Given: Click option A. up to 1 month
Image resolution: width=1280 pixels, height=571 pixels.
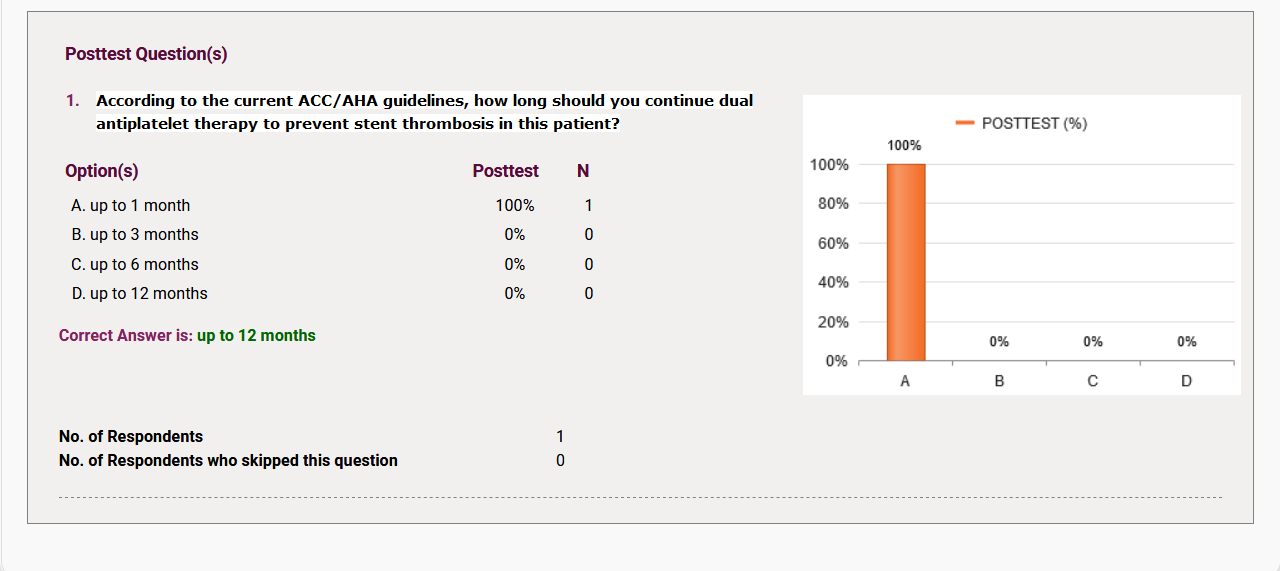Looking at the screenshot, I should tap(131, 206).
